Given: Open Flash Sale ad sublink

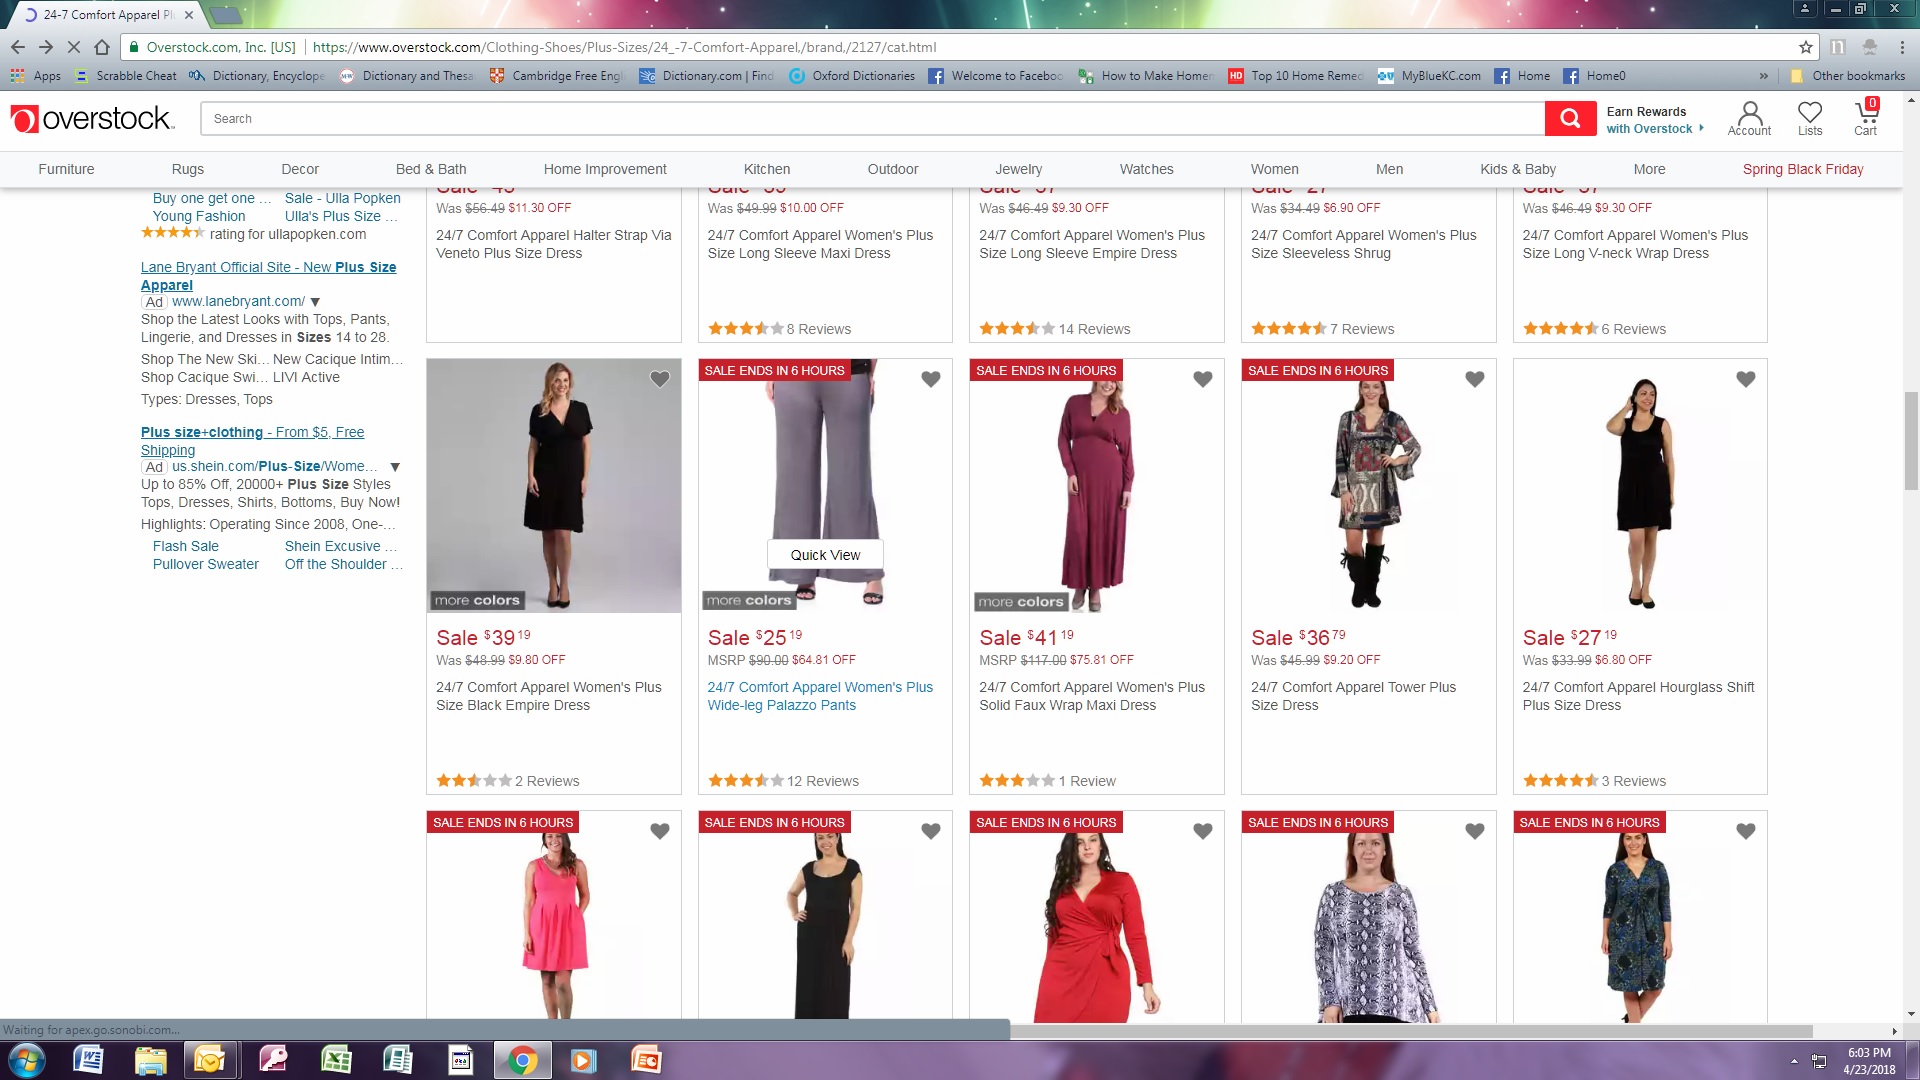Looking at the screenshot, I should point(185,546).
